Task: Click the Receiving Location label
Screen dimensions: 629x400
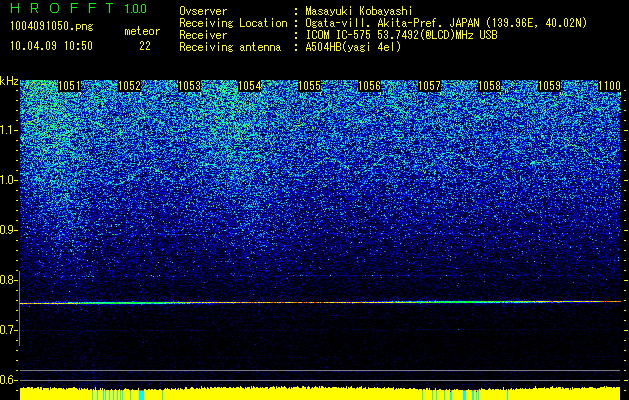Action: coord(233,23)
